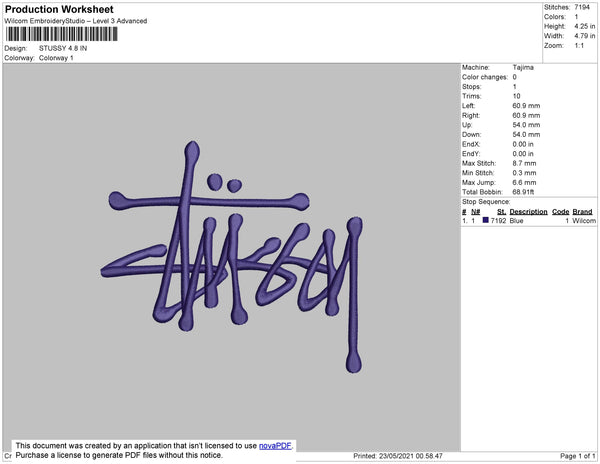Screen dimensions: 600x464
Task: Click the St. column header
Action: tap(501, 212)
